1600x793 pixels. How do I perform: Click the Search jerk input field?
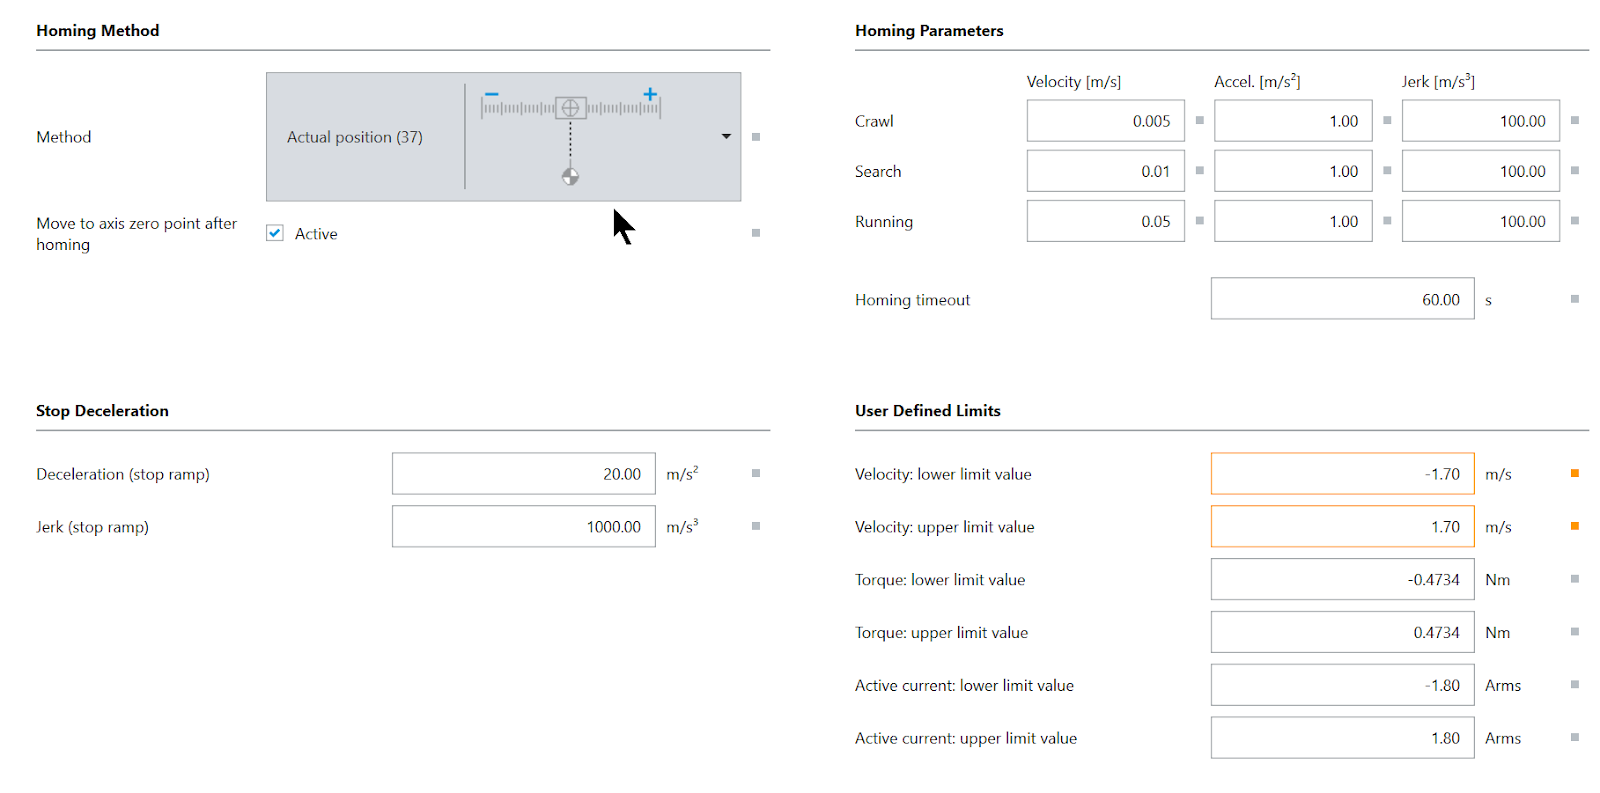pyautogui.click(x=1481, y=171)
